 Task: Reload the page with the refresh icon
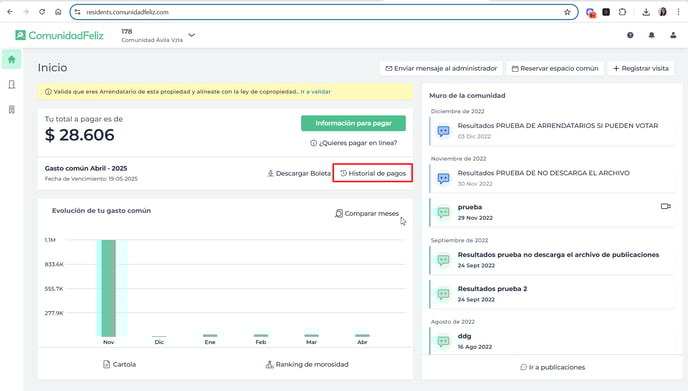click(42, 12)
